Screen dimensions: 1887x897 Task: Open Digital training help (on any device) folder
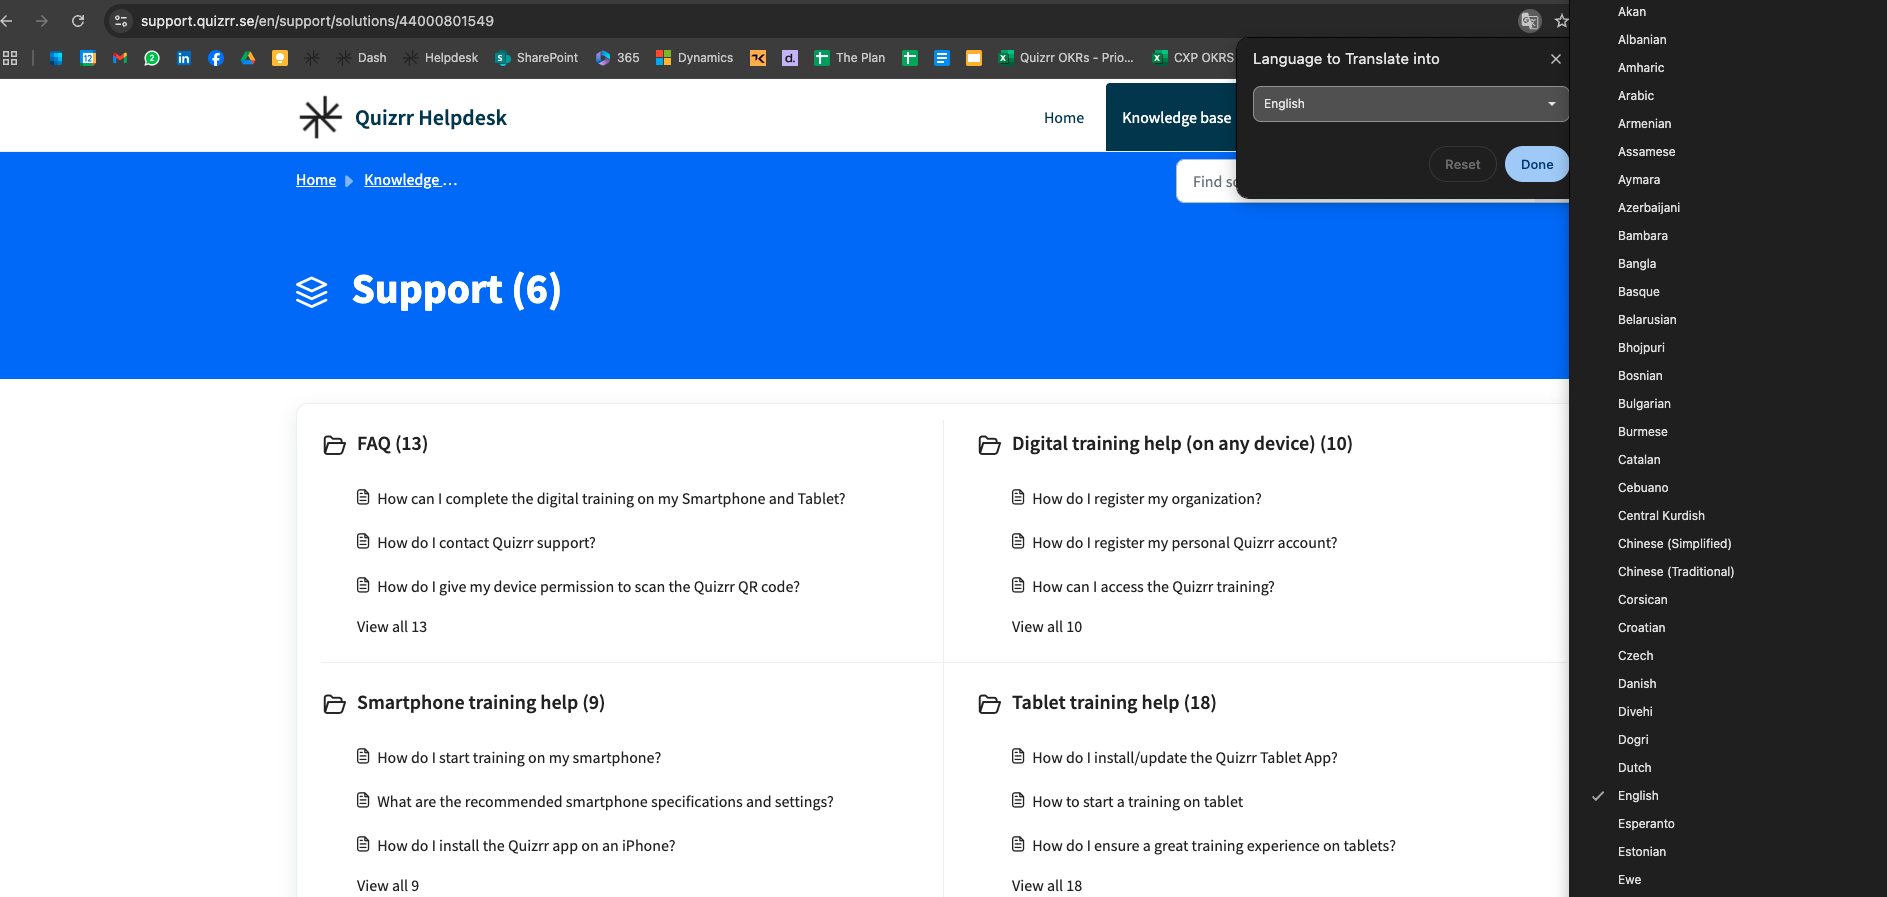(x=1182, y=444)
